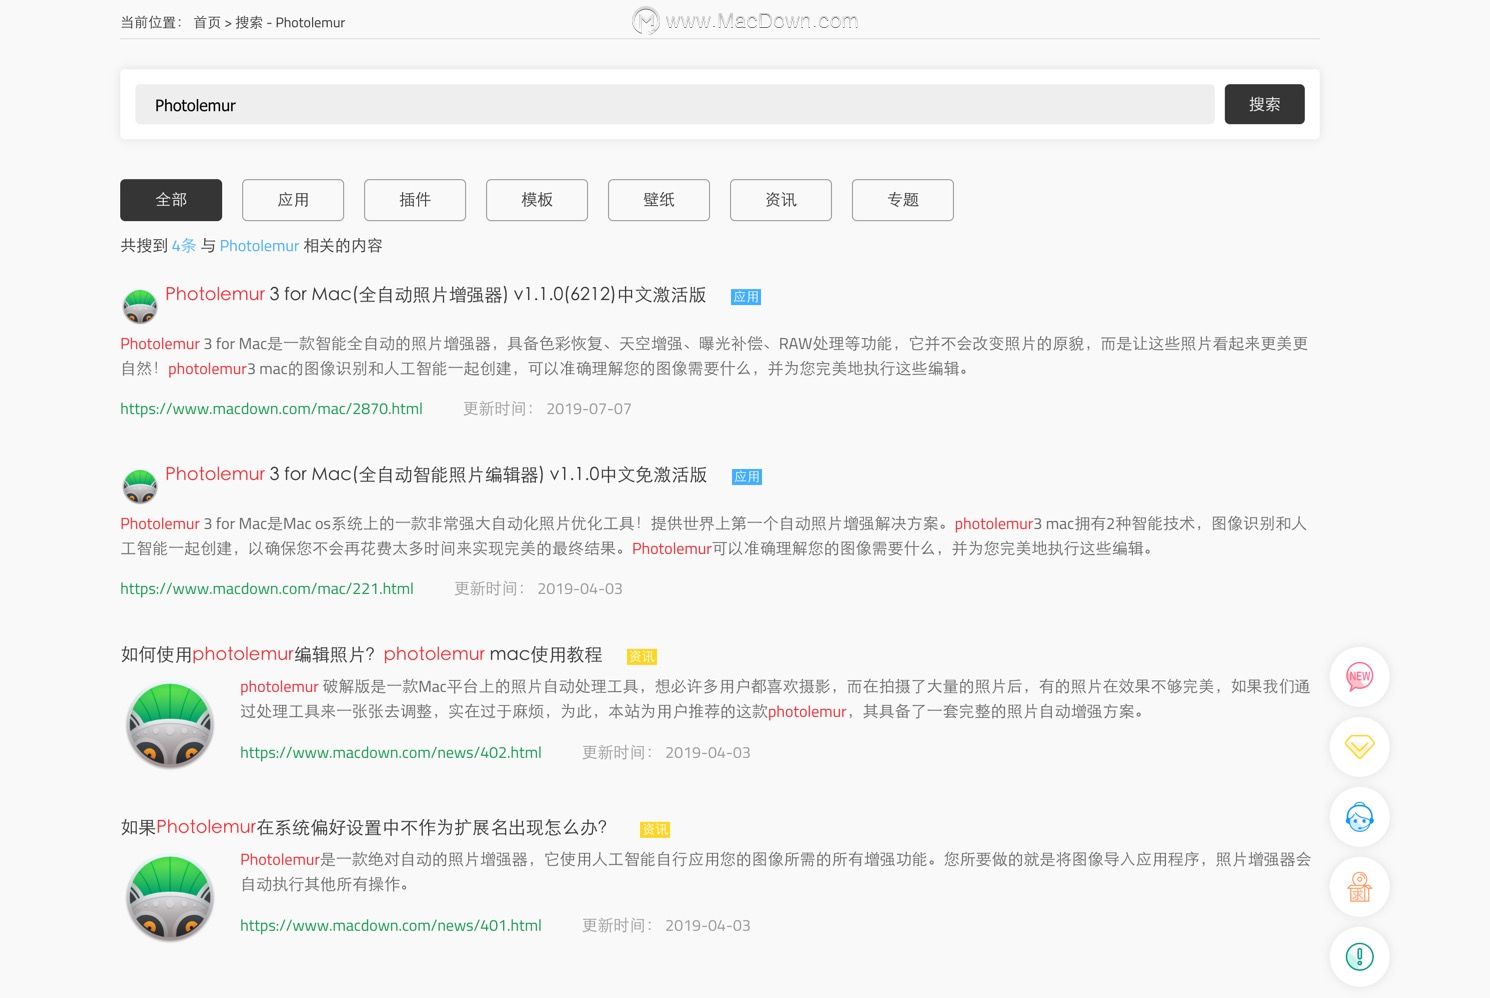Click 应用 tag on v1.1.0(6212) result

click(x=746, y=297)
